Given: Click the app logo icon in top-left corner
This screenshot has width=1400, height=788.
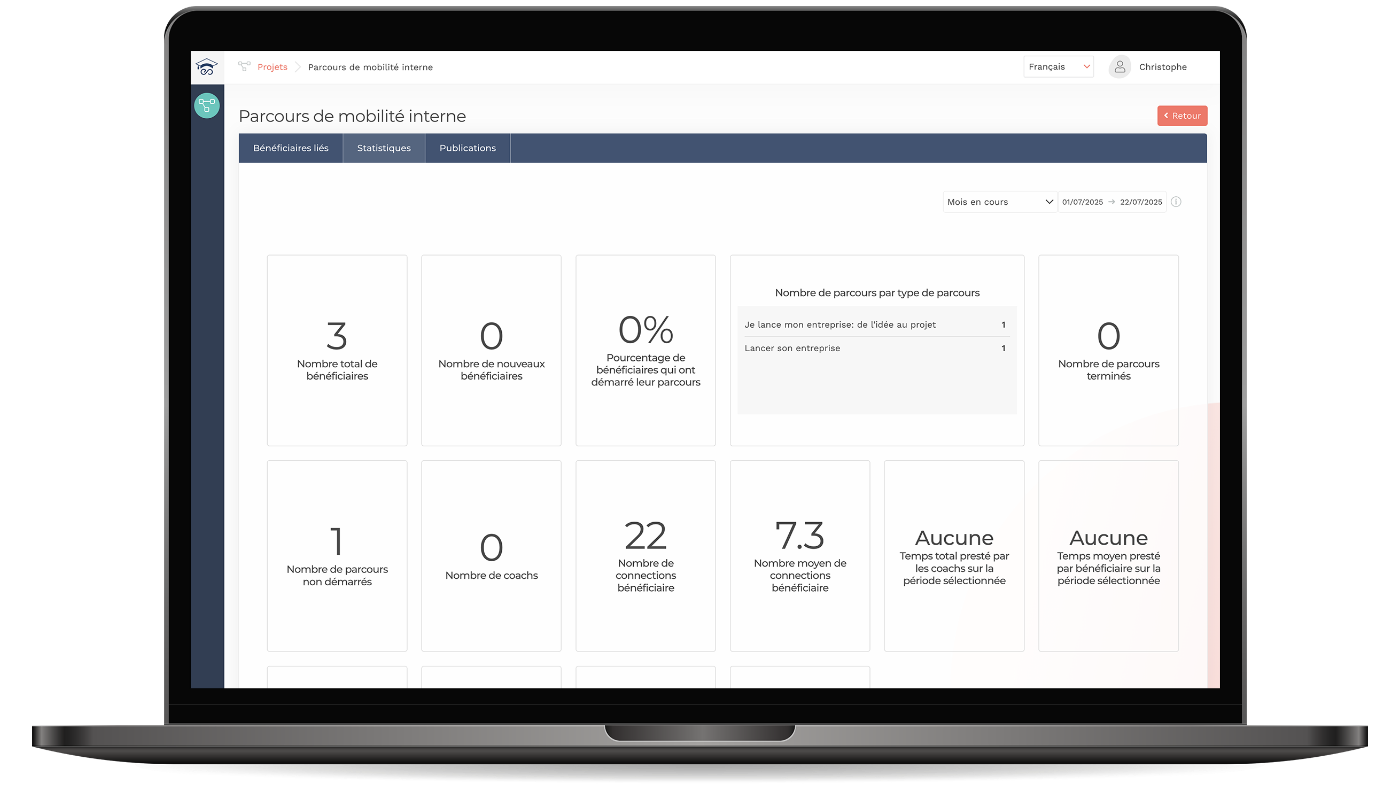Looking at the screenshot, I should click(x=207, y=67).
